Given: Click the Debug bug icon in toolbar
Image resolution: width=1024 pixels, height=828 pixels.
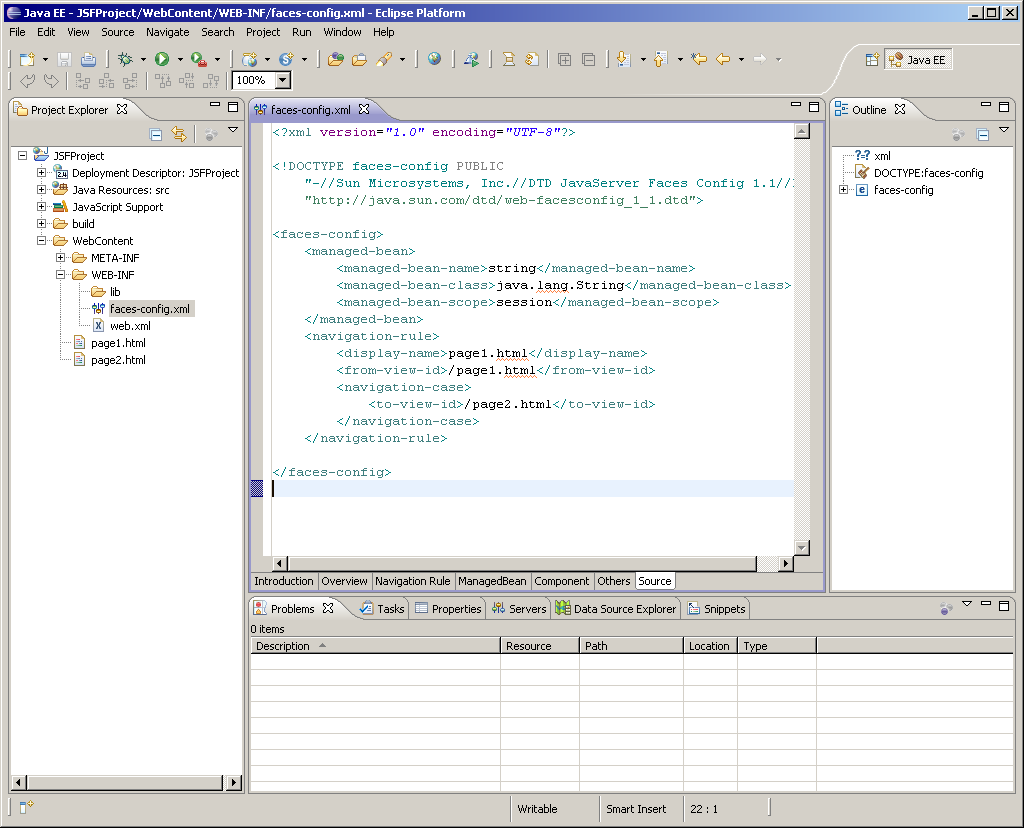Looking at the screenshot, I should point(125,59).
